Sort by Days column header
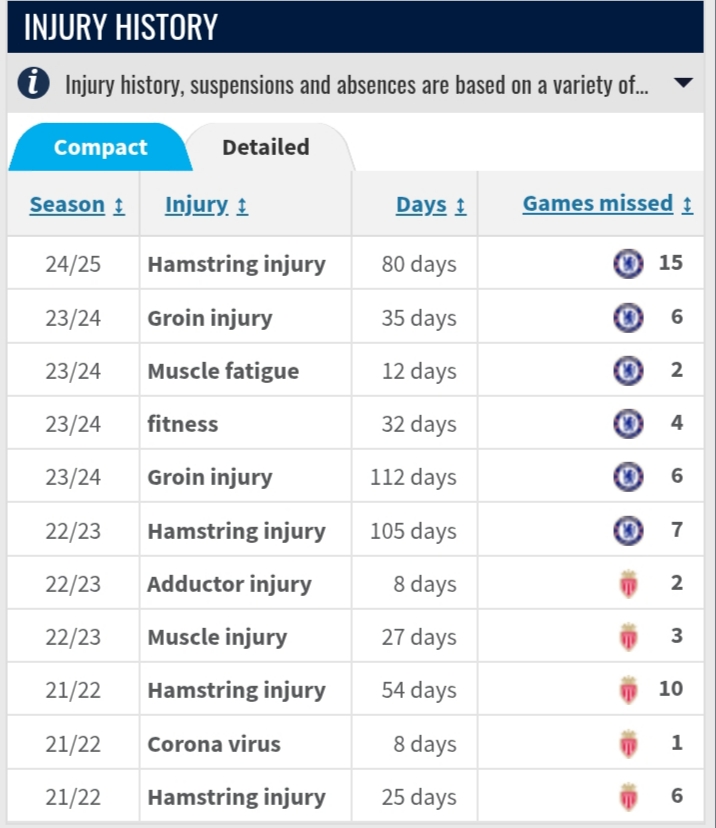This screenshot has width=716, height=828. [431, 204]
